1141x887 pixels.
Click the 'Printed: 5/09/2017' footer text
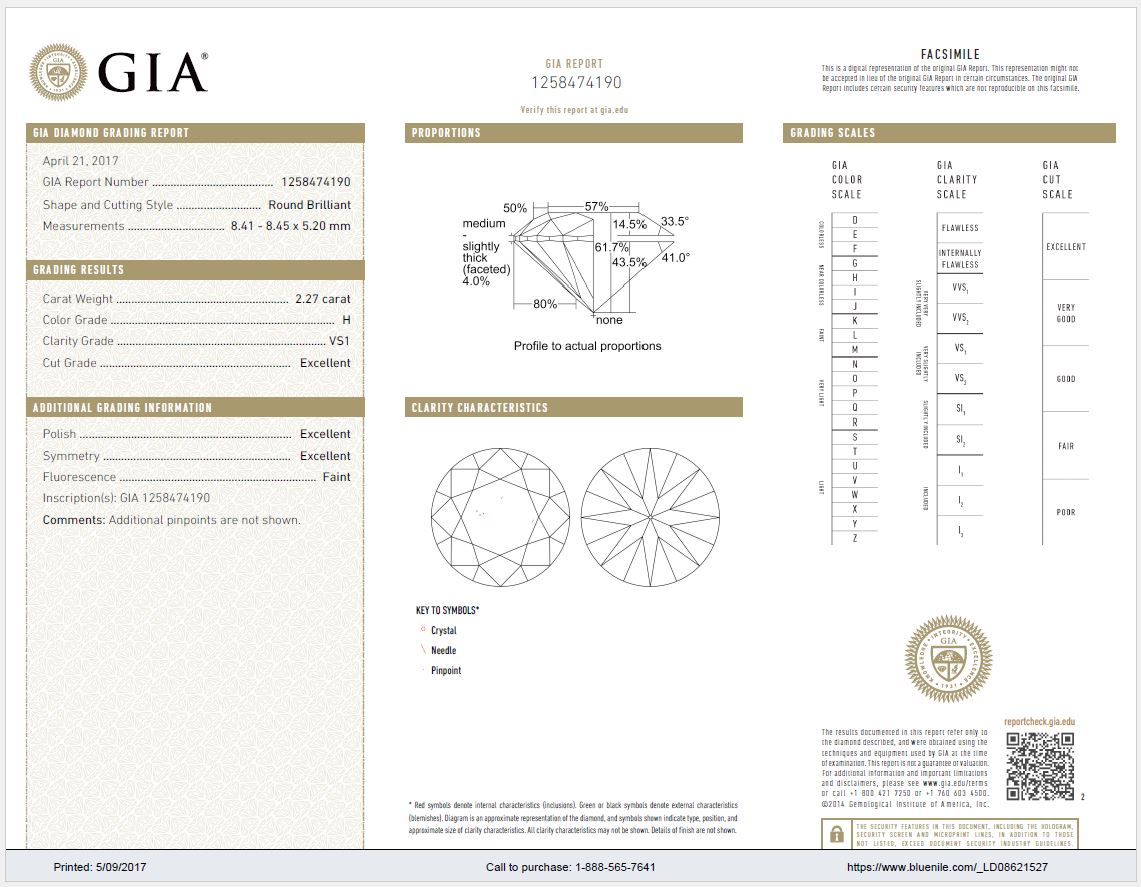pos(100,867)
